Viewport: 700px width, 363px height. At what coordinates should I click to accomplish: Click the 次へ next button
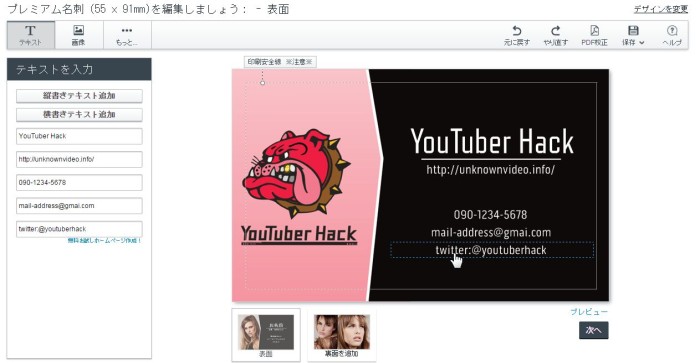click(x=593, y=330)
